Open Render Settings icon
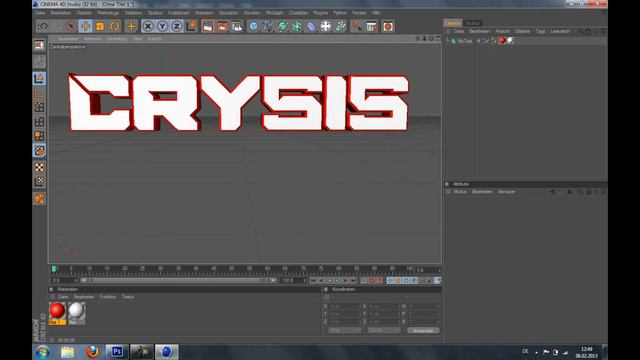 point(237,27)
